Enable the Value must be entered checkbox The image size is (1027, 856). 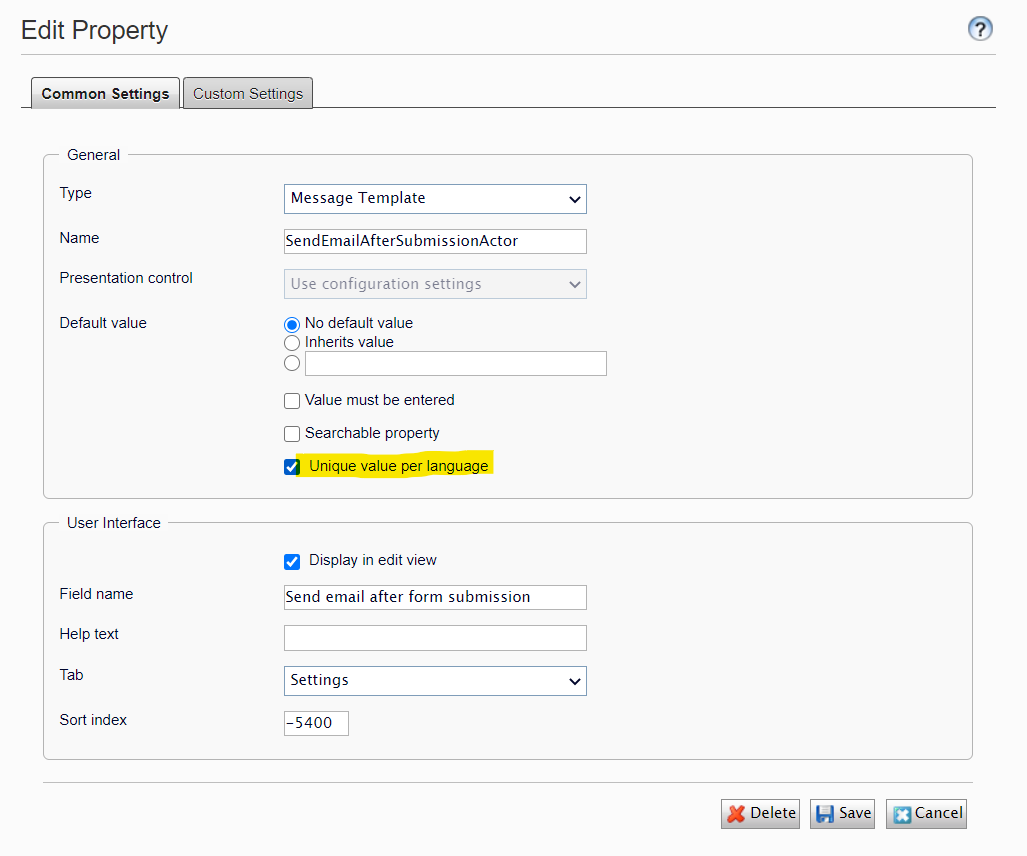click(x=292, y=401)
